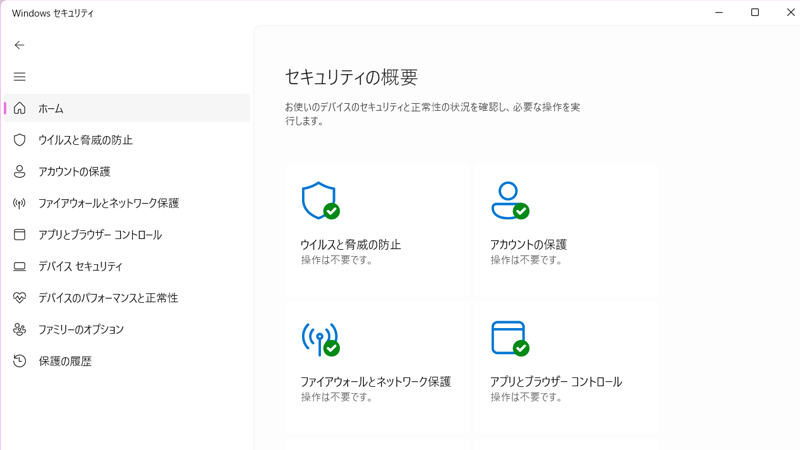This screenshot has height=450, width=800.
Task: Click the Windows セキュリティ window title
Action: 53,13
